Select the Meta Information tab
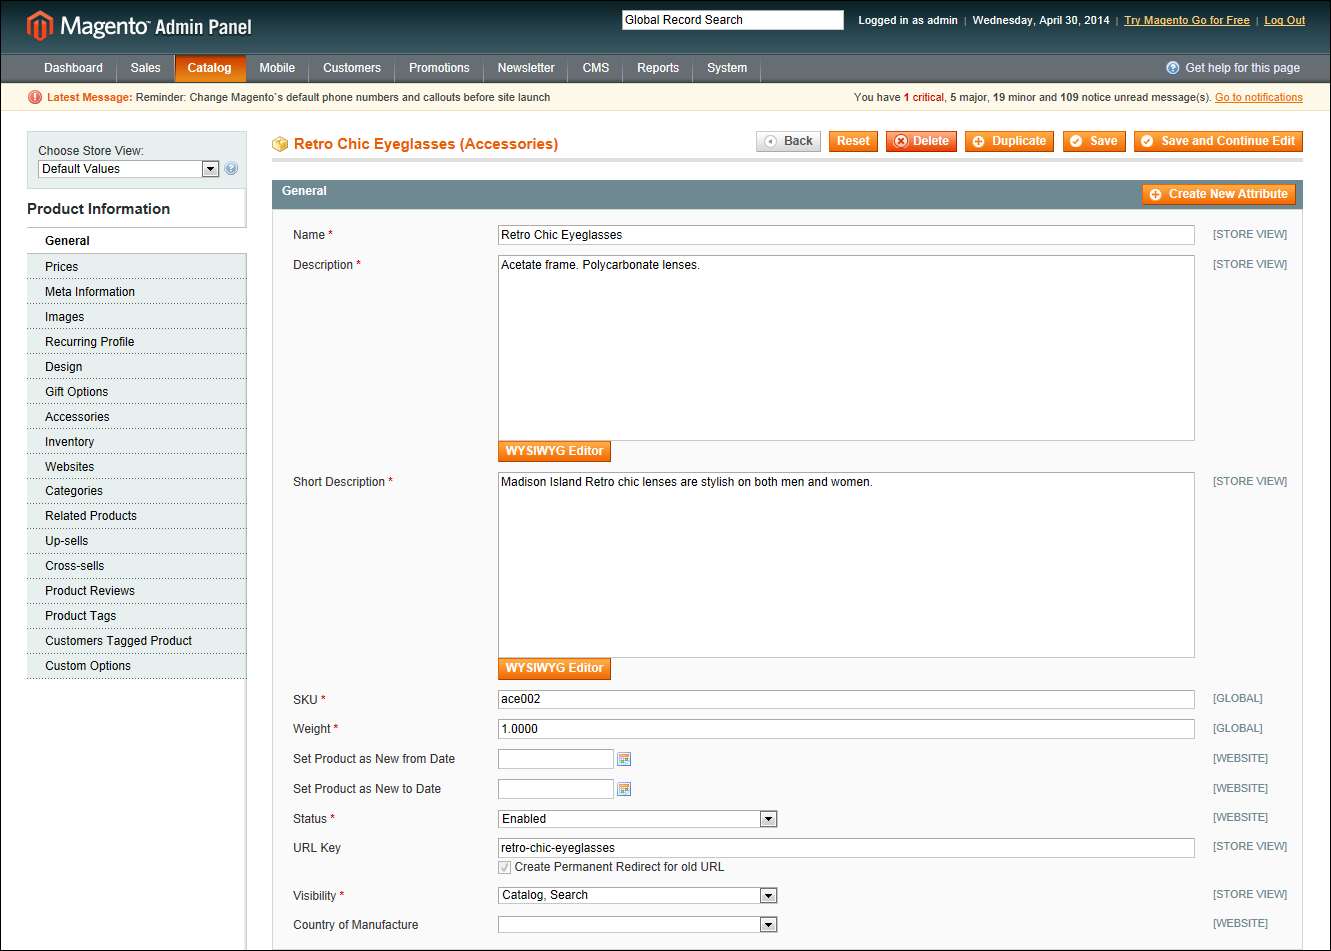This screenshot has height=951, width=1331. tap(137, 292)
